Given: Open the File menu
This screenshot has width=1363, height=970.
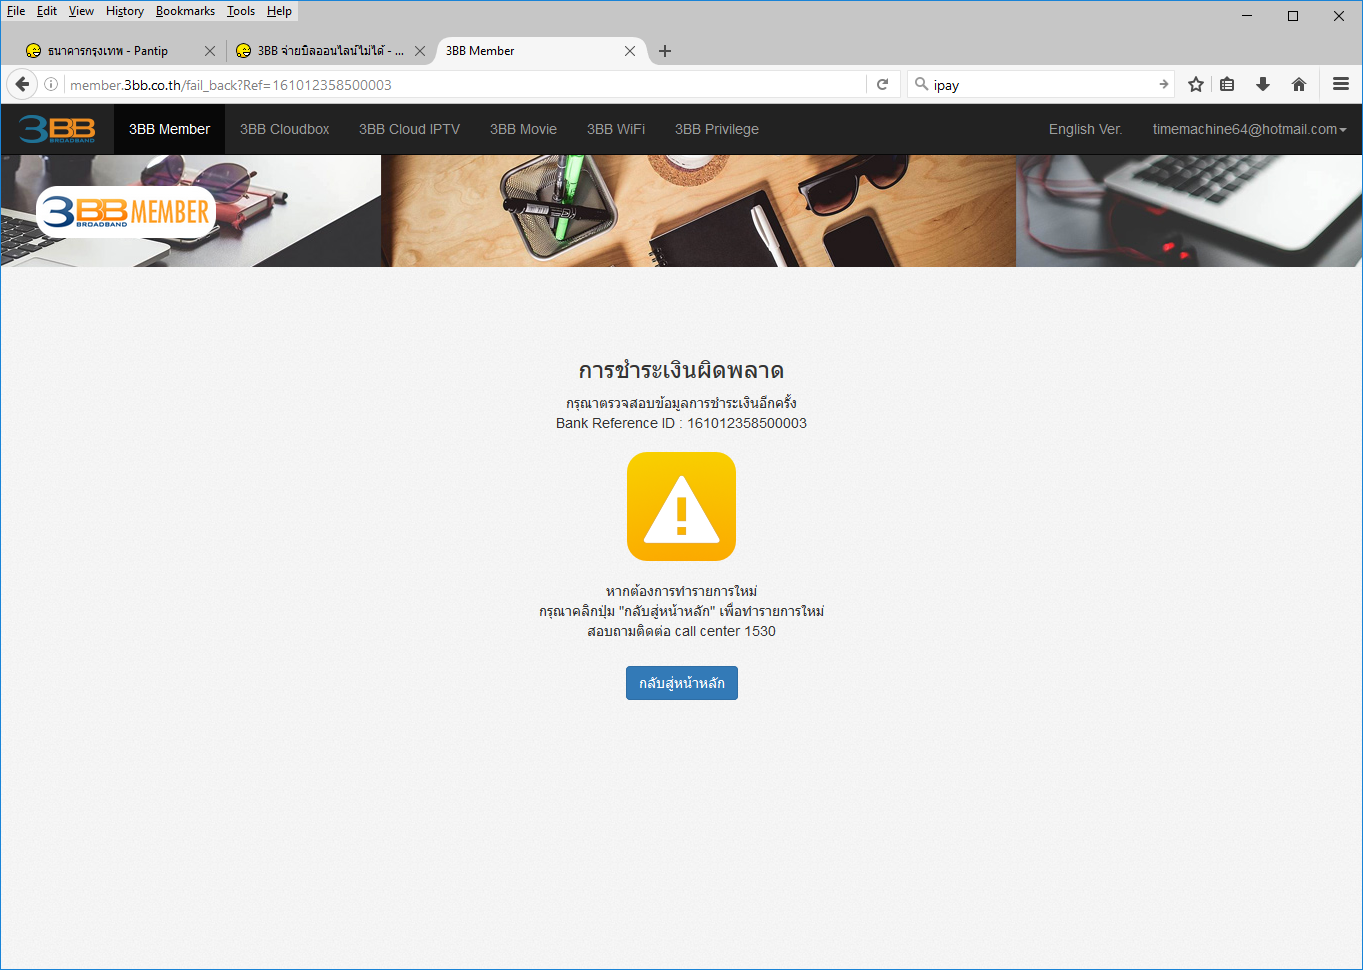Looking at the screenshot, I should 16,11.
